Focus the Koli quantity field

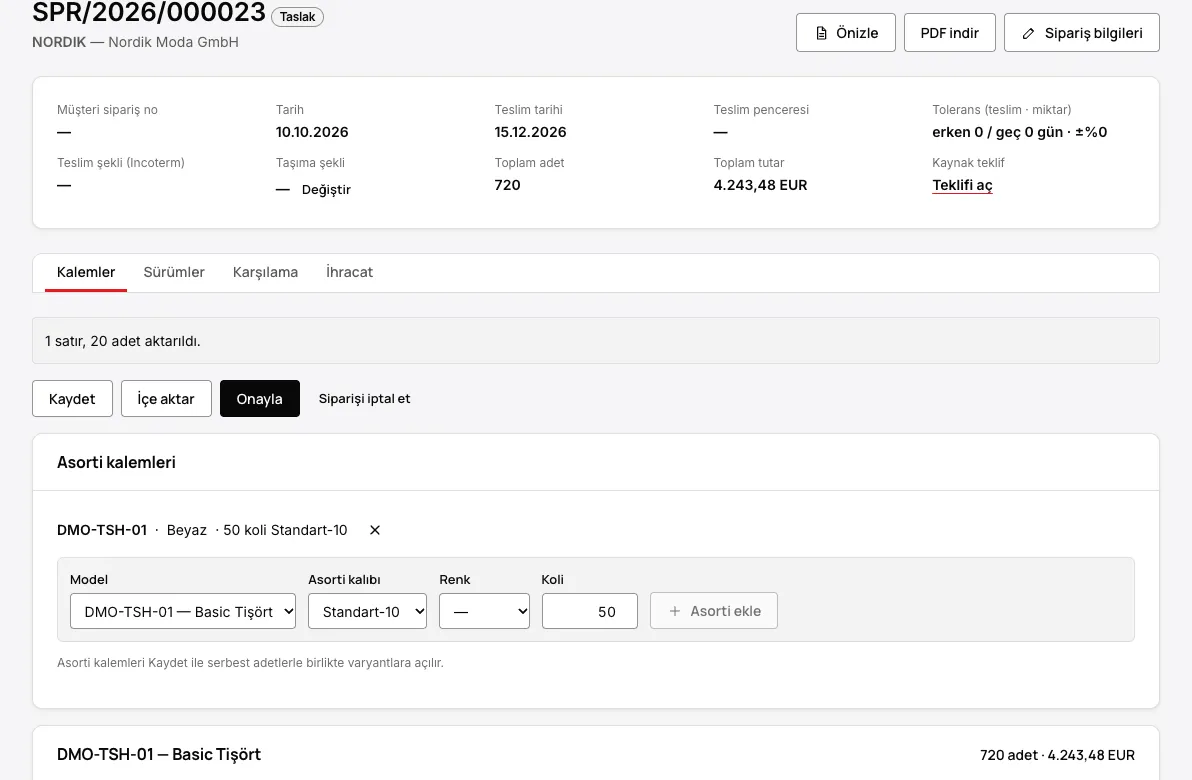pyautogui.click(x=590, y=611)
